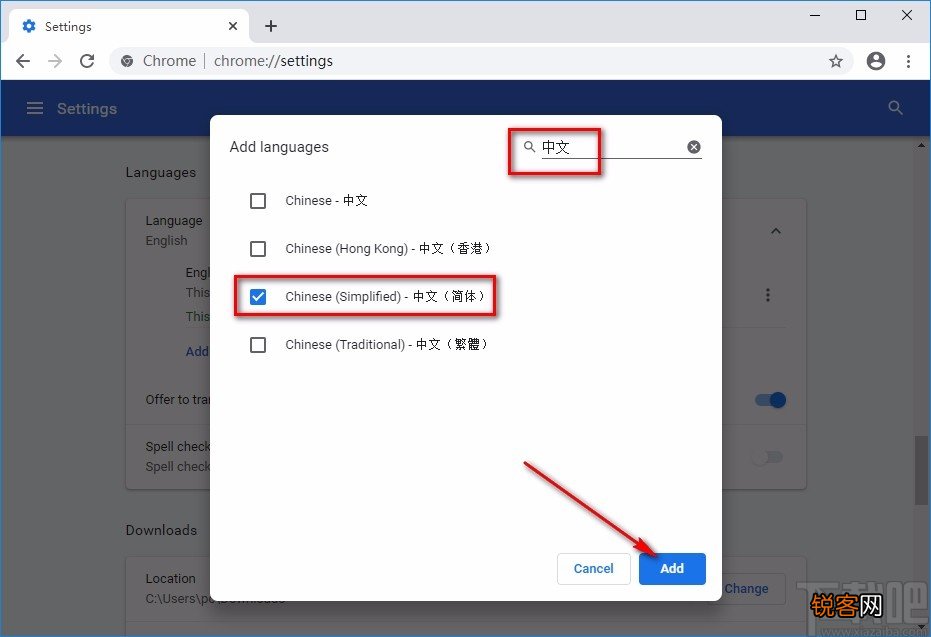This screenshot has width=931, height=637.
Task: Select the Settings browser tab
Action: [129, 26]
